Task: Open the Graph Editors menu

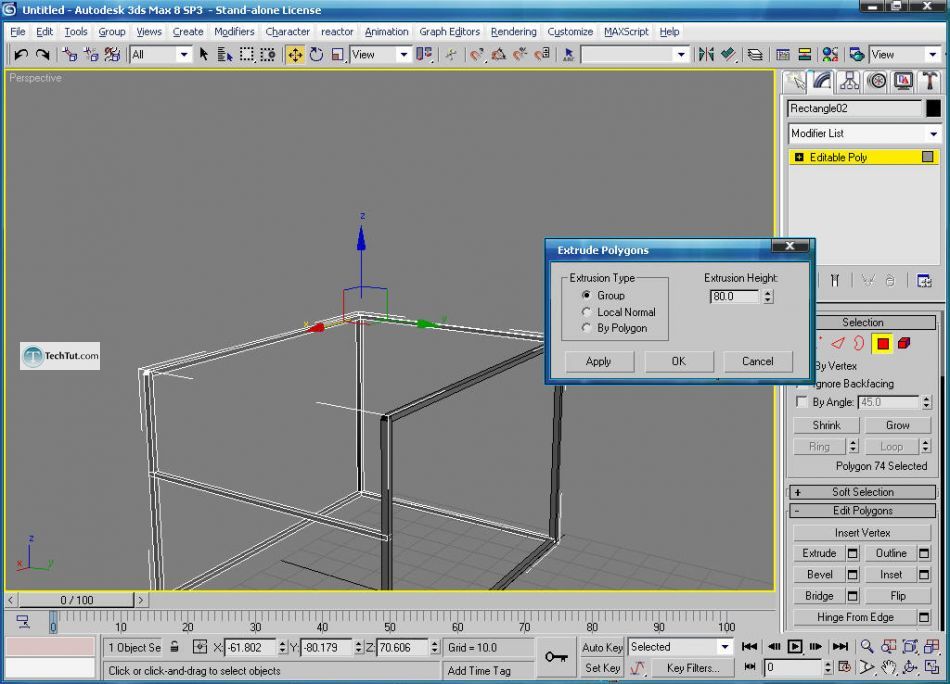Action: click(450, 32)
